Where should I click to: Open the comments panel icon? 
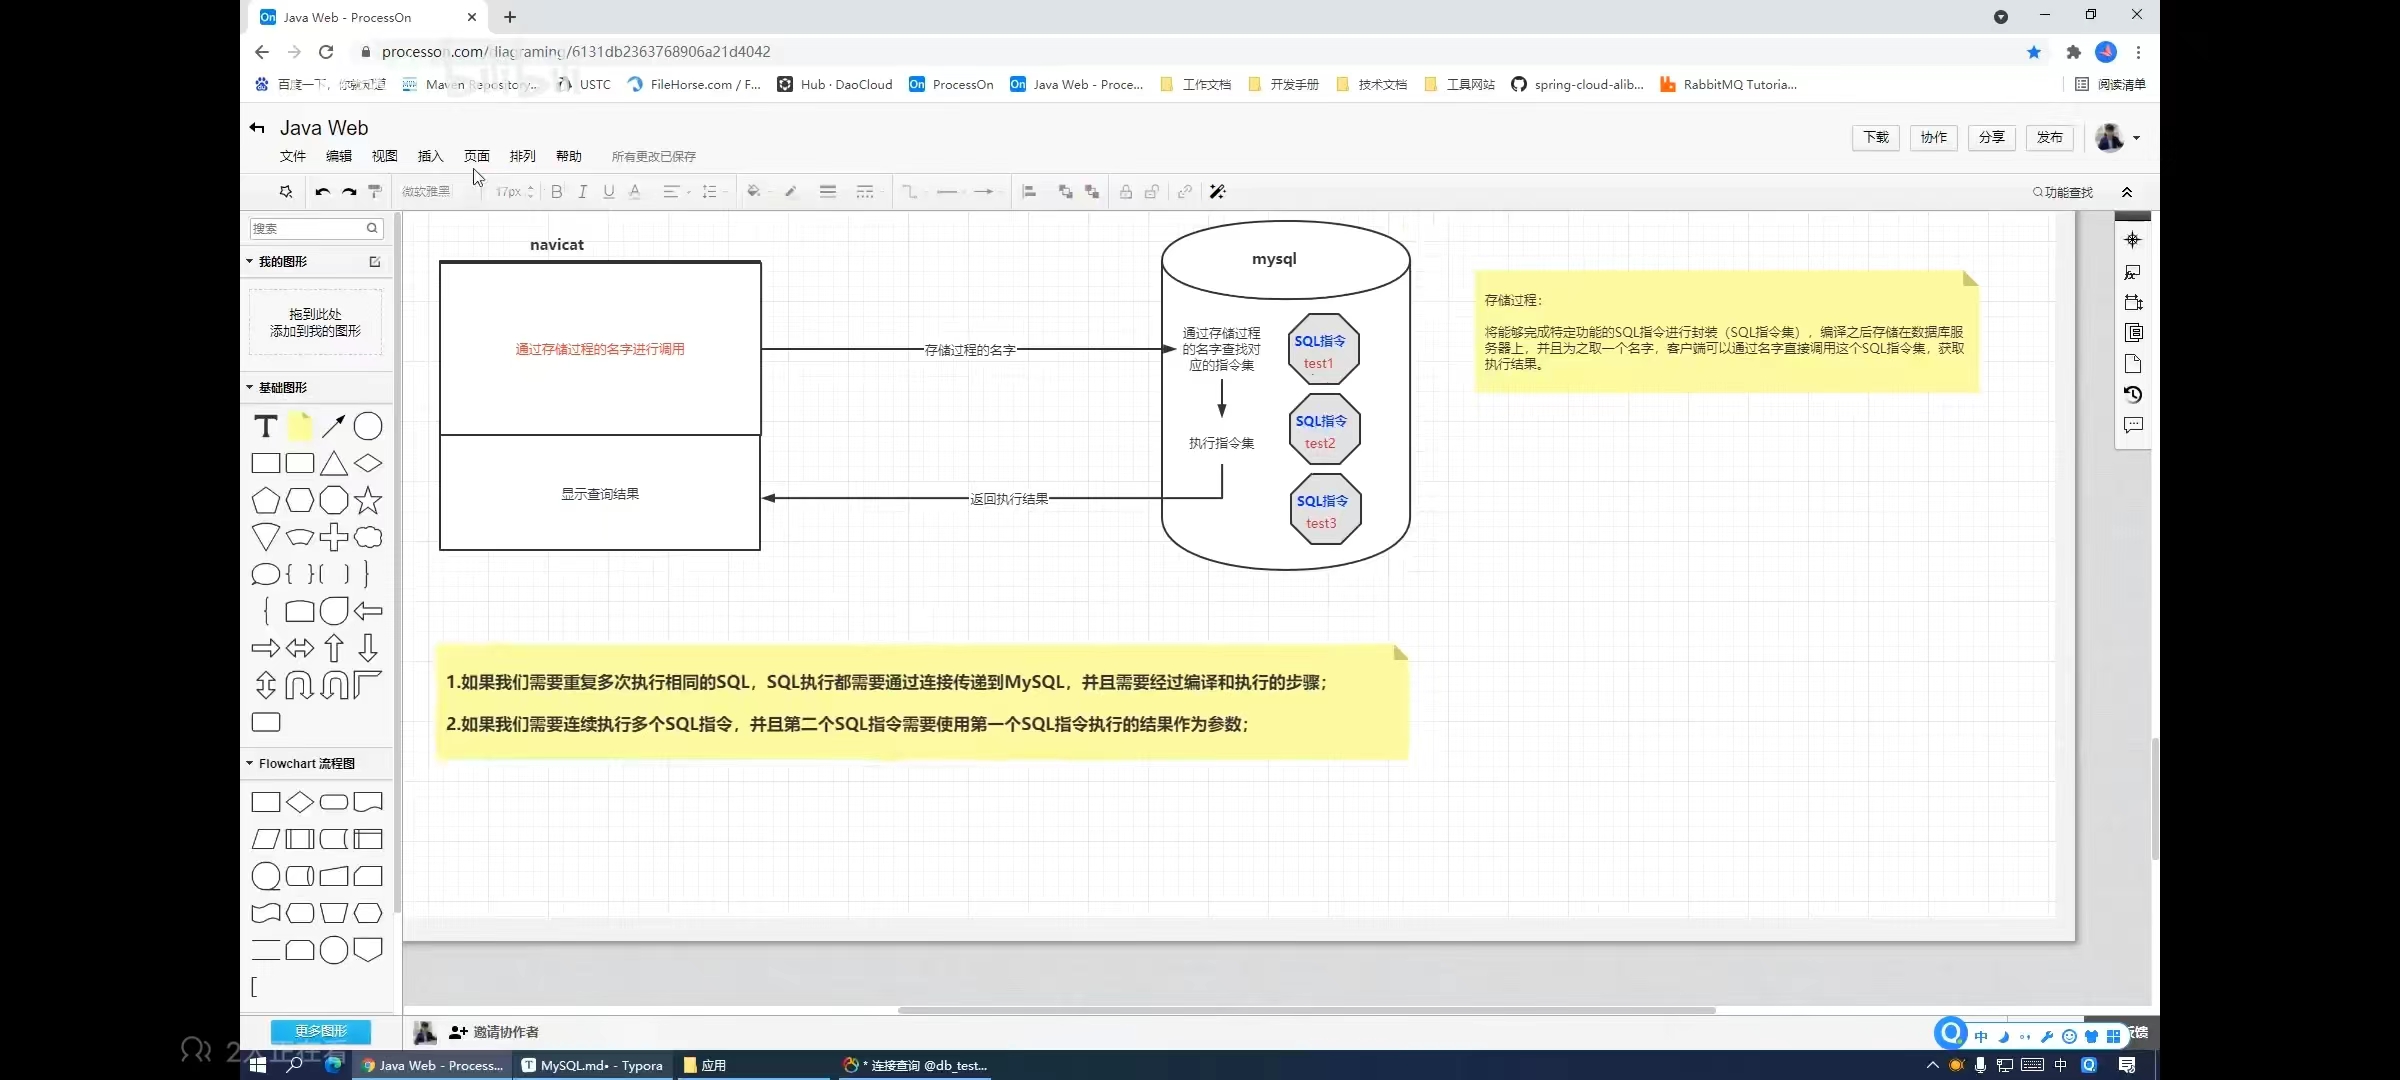tap(2133, 425)
